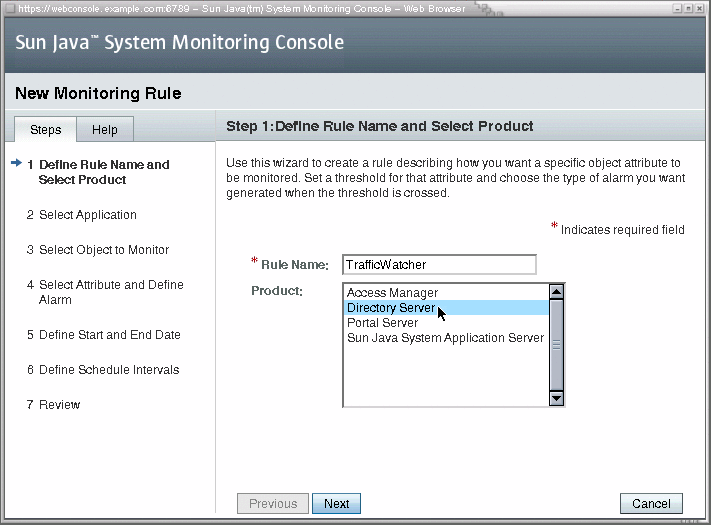The image size is (711, 525).
Task: Click step 3 Select Object to Monitor
Action: click(98, 250)
